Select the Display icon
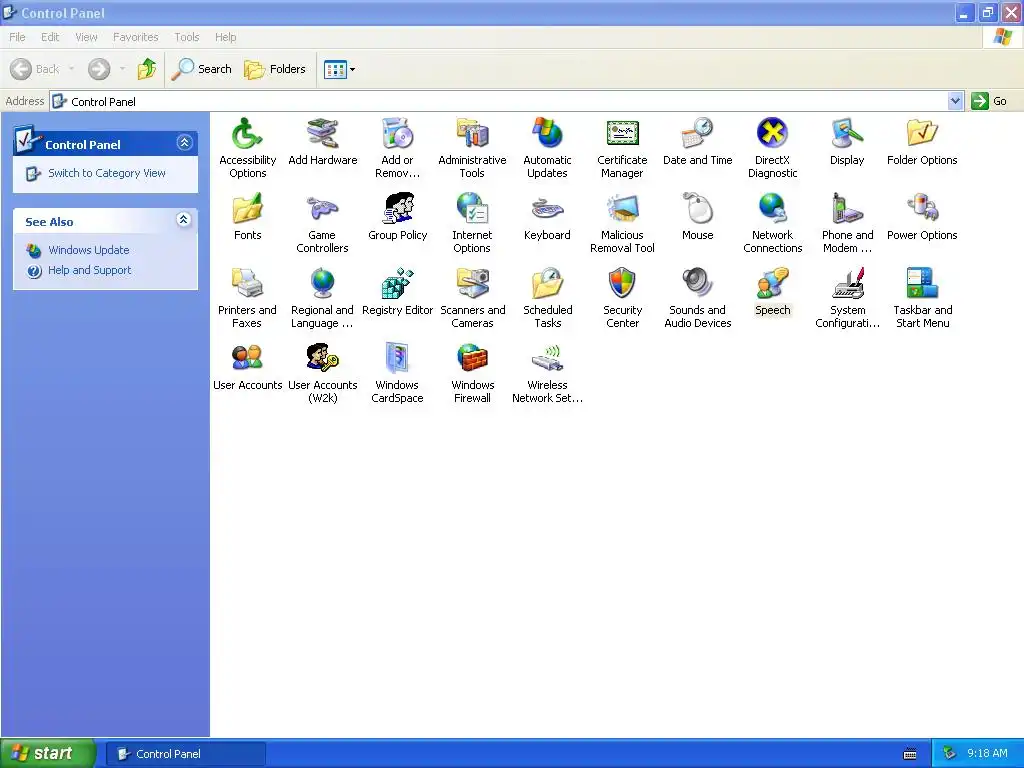Screen dimensions: 1024x768 [847, 142]
